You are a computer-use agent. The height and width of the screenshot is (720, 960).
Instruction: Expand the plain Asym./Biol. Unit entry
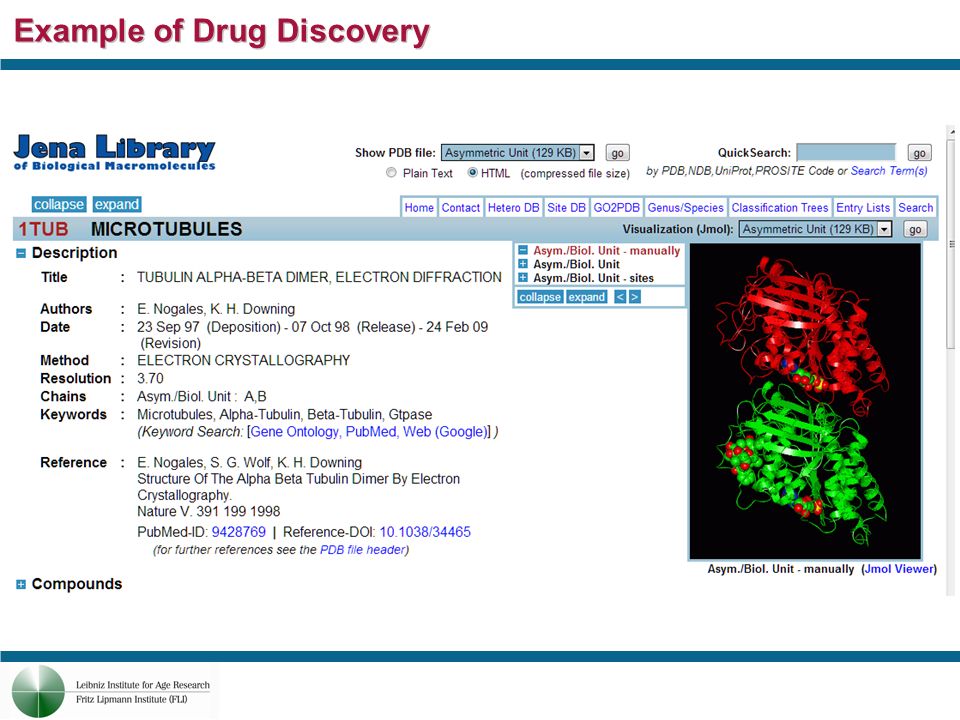[523, 264]
